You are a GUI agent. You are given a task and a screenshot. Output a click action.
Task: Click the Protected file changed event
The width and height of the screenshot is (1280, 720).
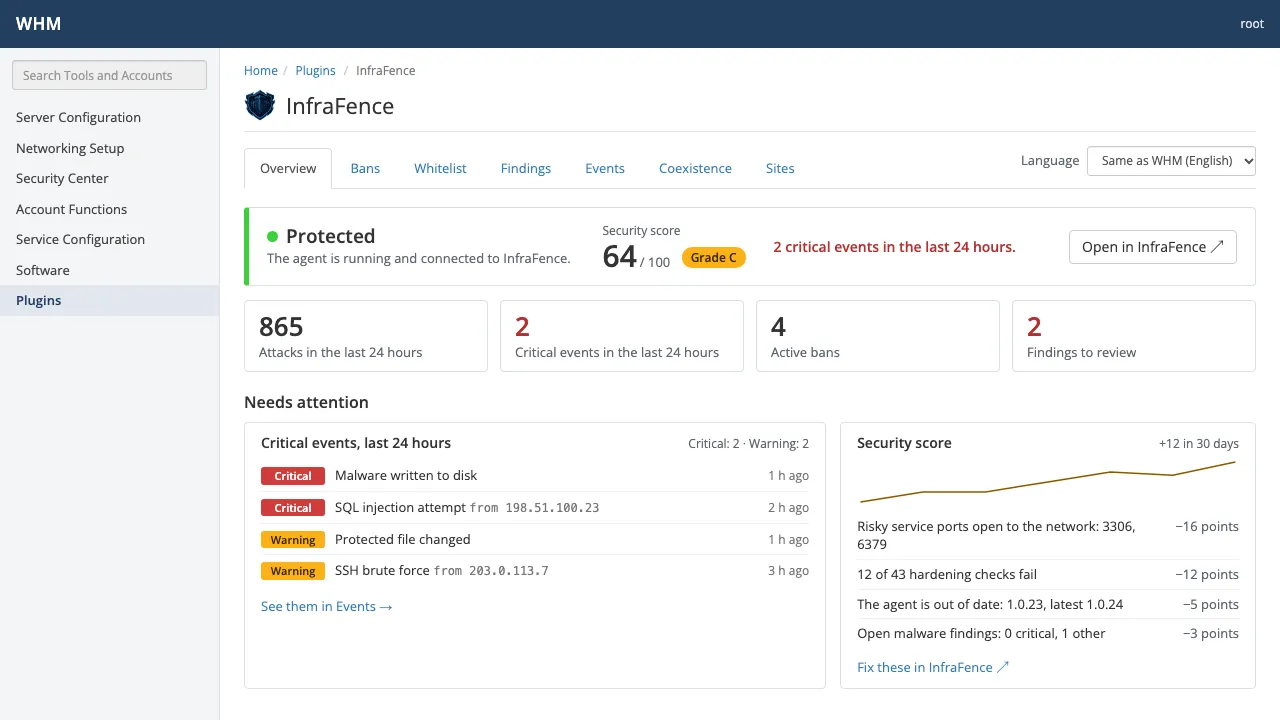535,540
